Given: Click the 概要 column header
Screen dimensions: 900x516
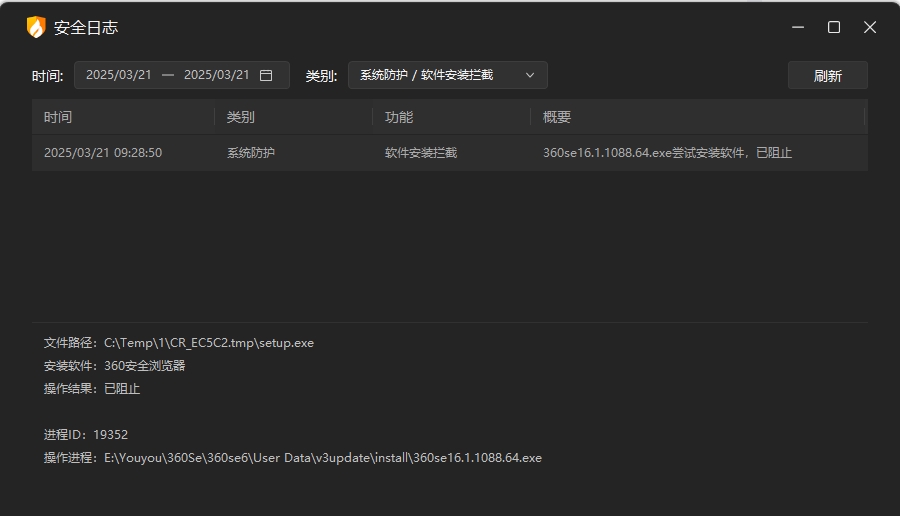Looking at the screenshot, I should pos(557,117).
